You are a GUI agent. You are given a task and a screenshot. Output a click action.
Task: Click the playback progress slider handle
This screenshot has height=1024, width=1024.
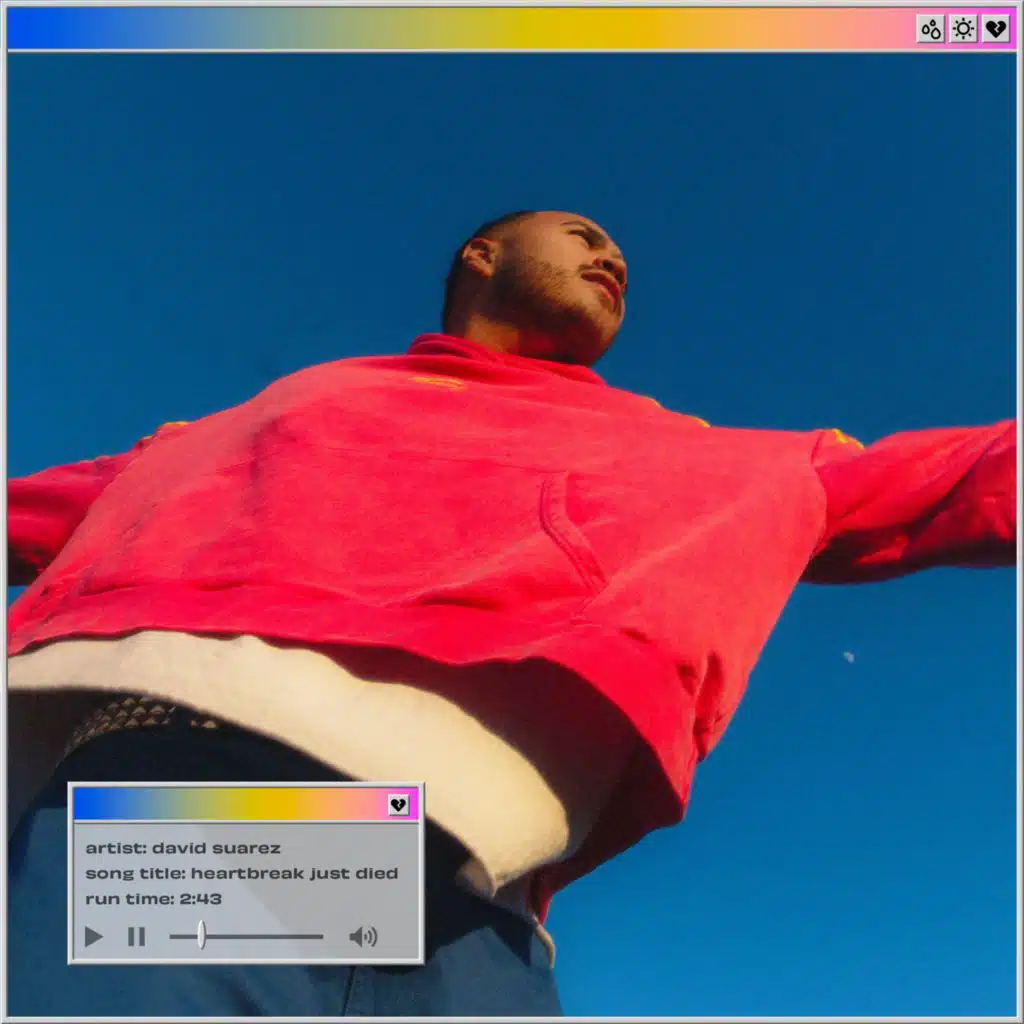[202, 935]
